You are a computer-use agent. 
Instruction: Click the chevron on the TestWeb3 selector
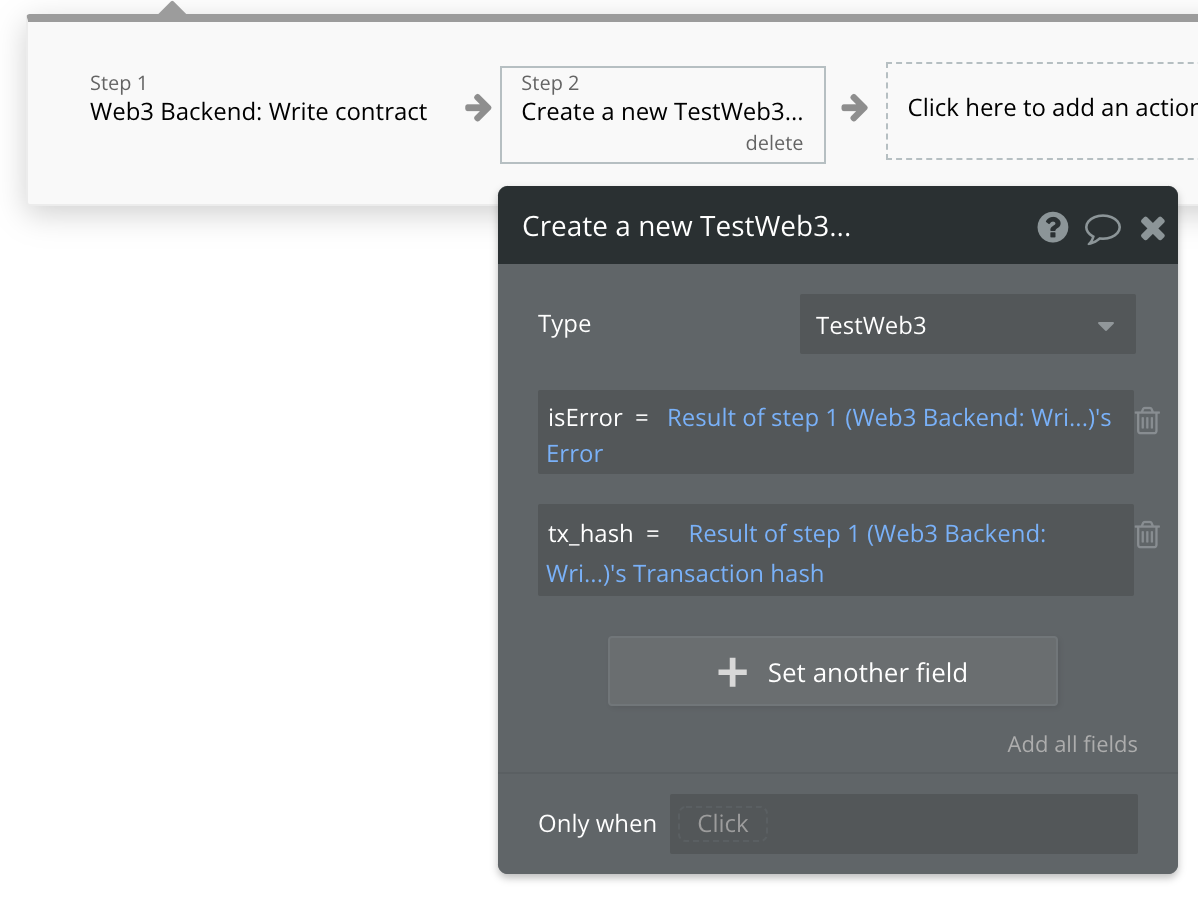click(x=1105, y=325)
